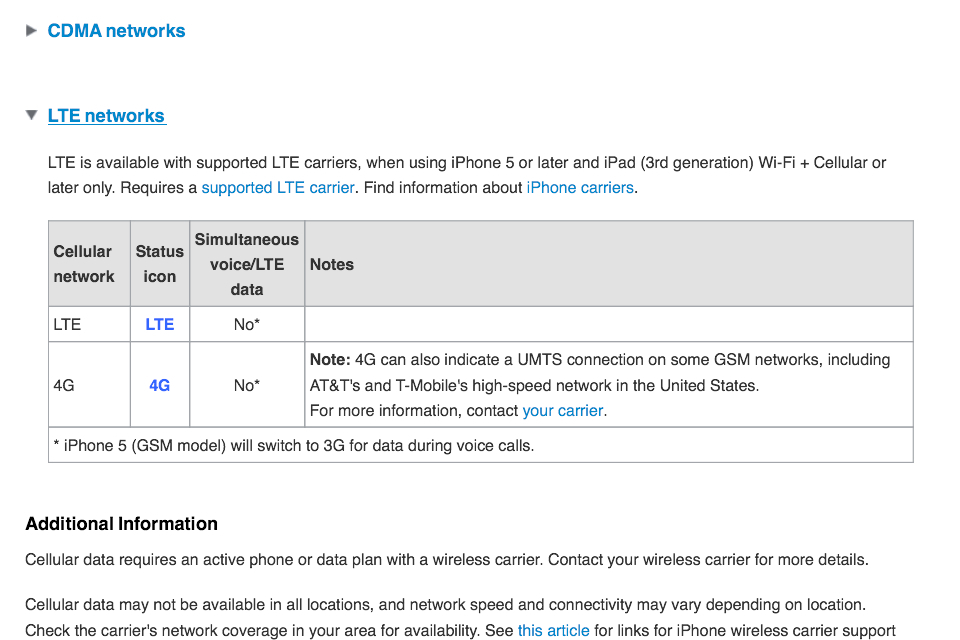Click the iPhone 5 GSM model footnote
960x640 pixels.
[x=294, y=446]
